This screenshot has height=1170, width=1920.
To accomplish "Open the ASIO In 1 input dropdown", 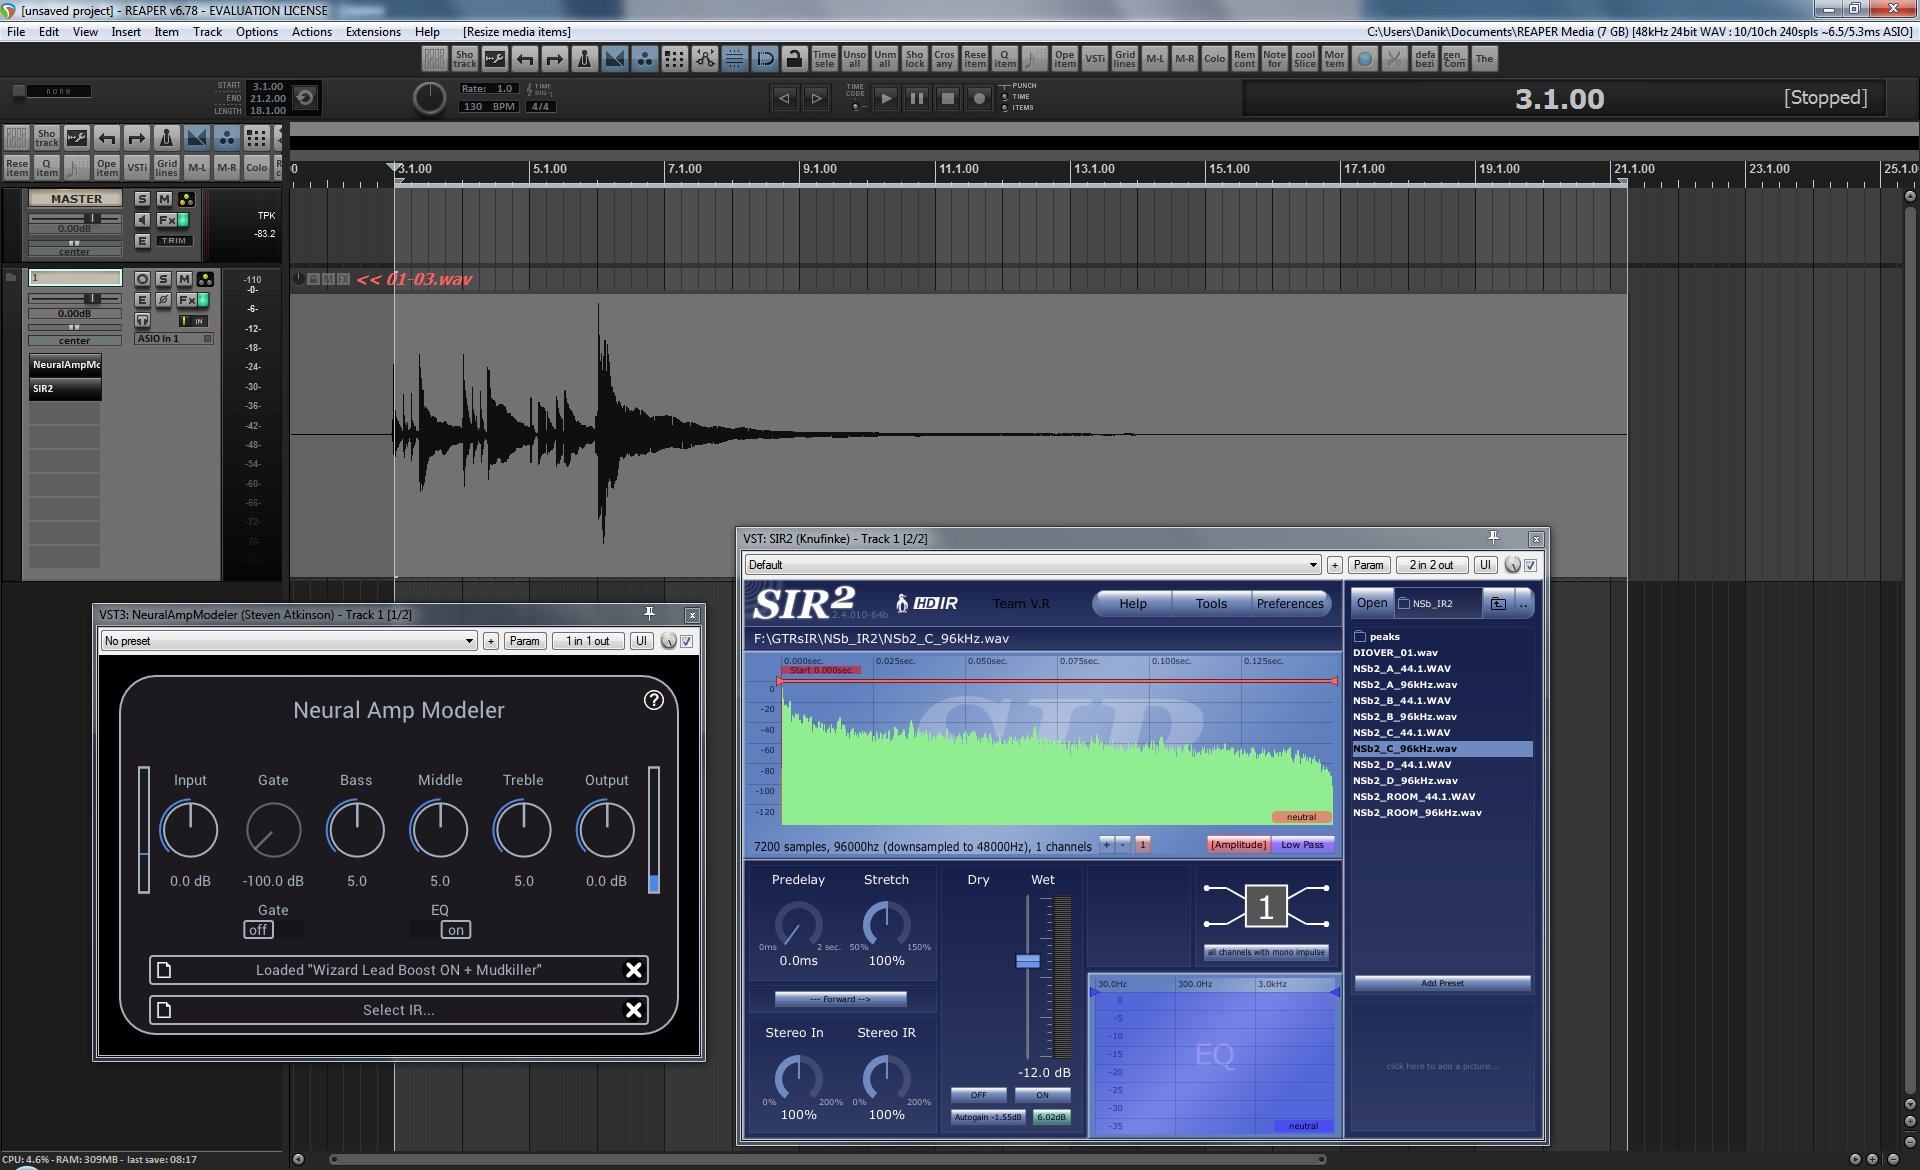I will pos(174,339).
